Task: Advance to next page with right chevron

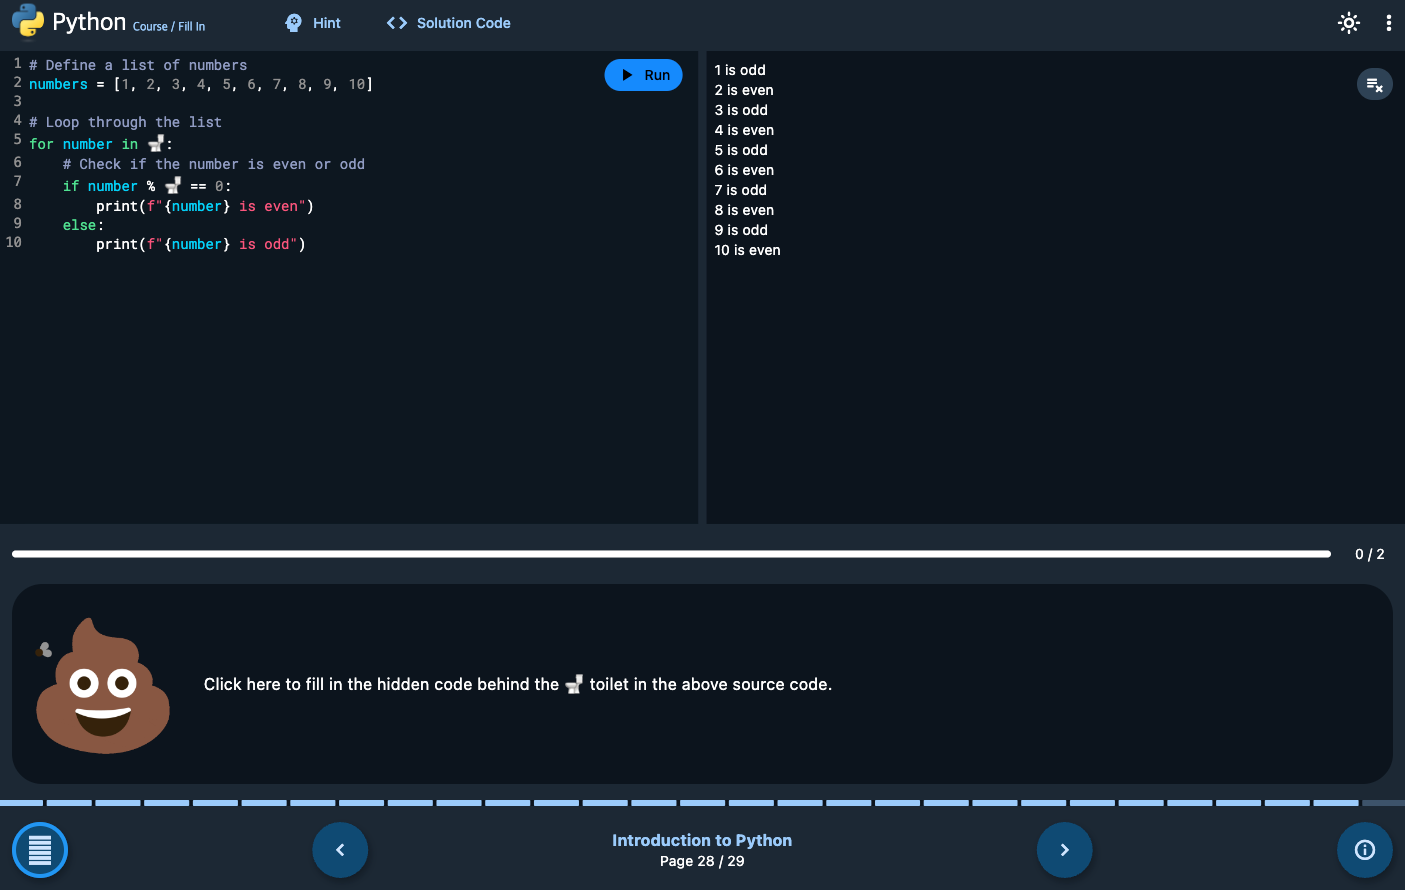Action: (x=1064, y=849)
